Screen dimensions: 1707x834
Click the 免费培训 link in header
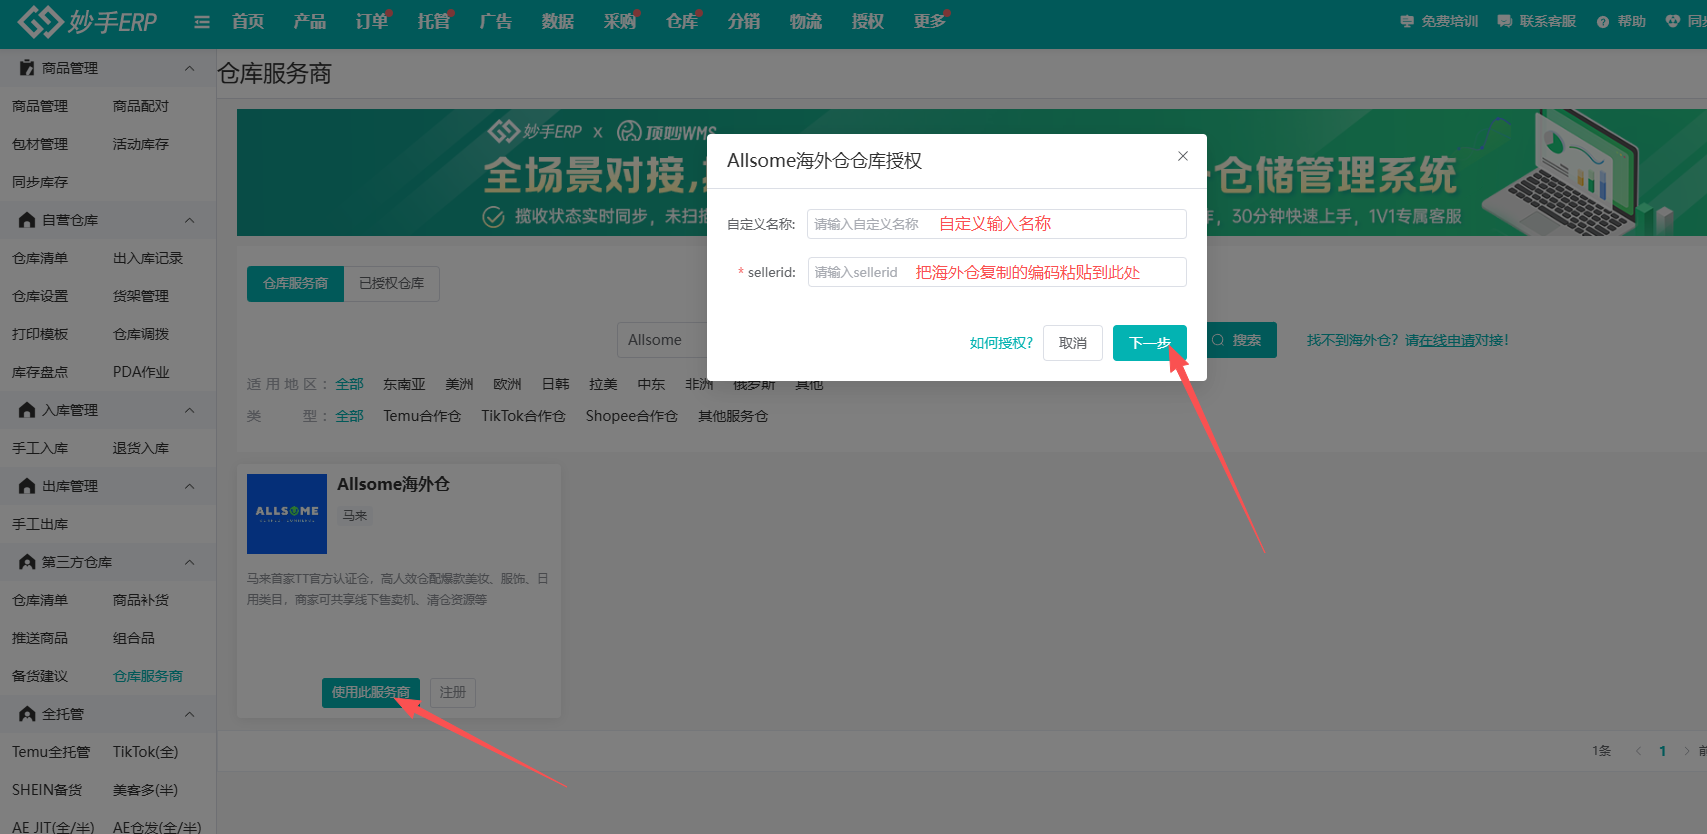pos(1439,21)
